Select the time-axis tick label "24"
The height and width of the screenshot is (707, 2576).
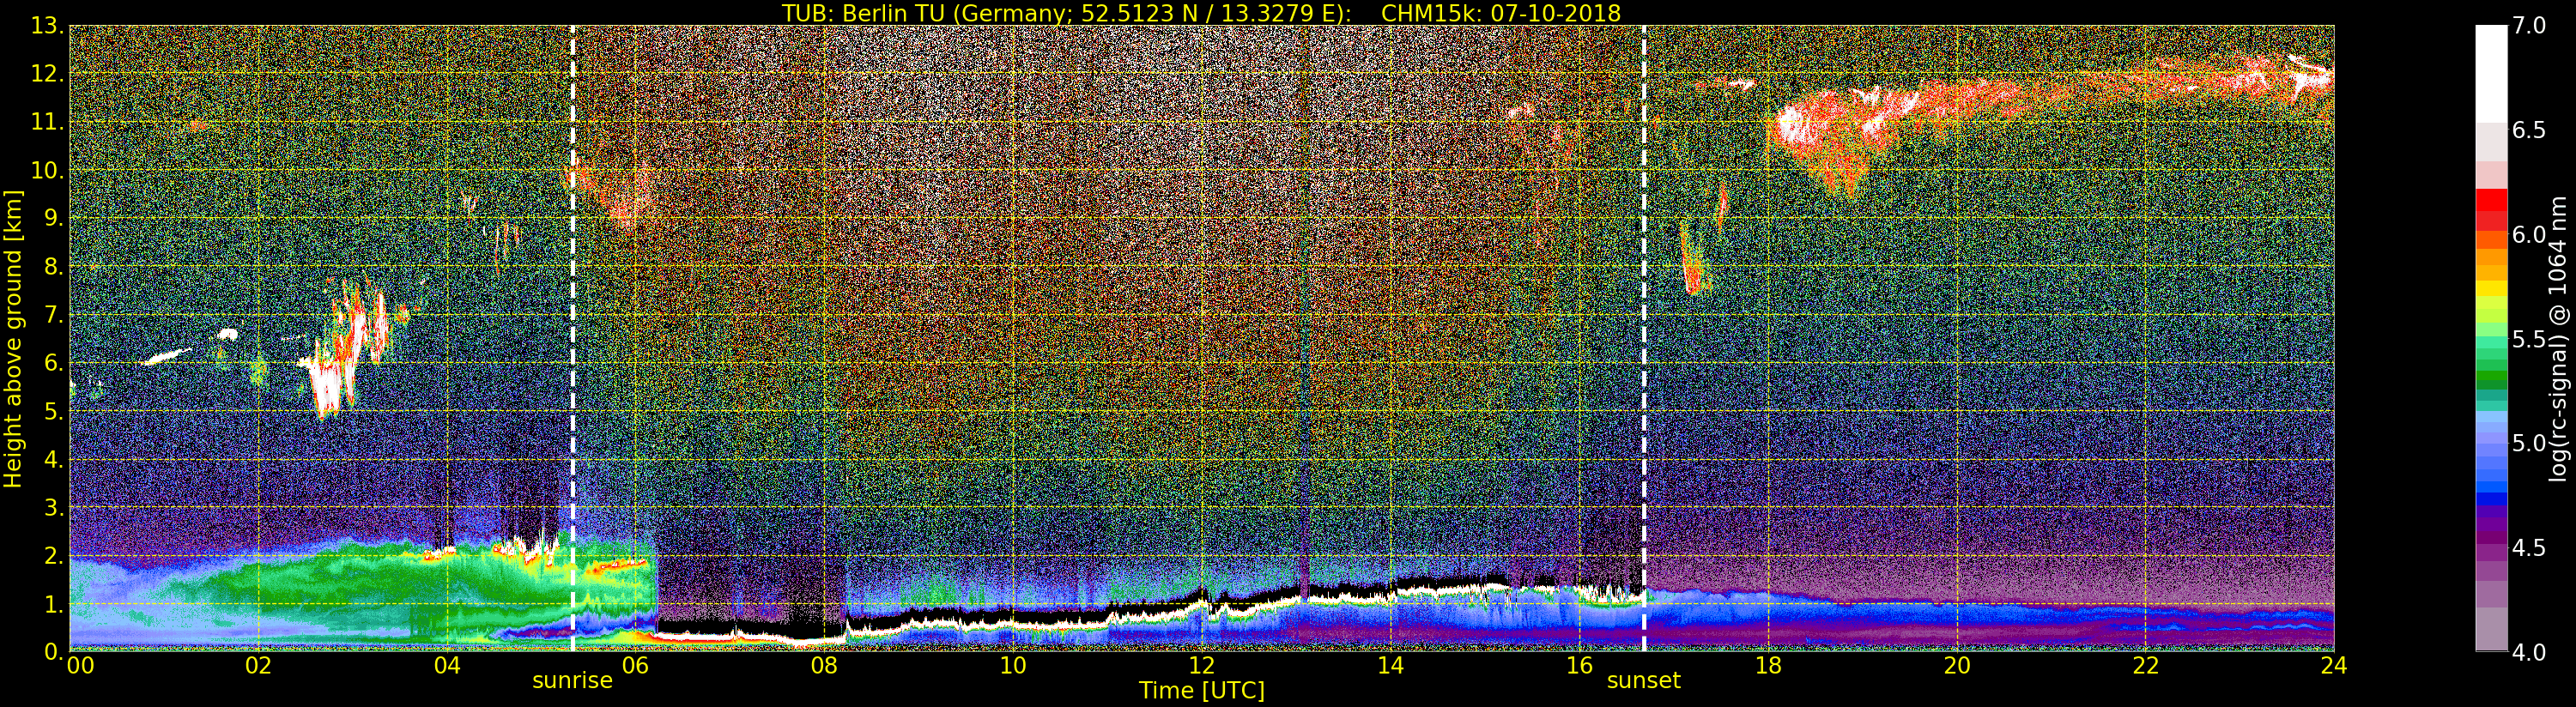point(2333,665)
